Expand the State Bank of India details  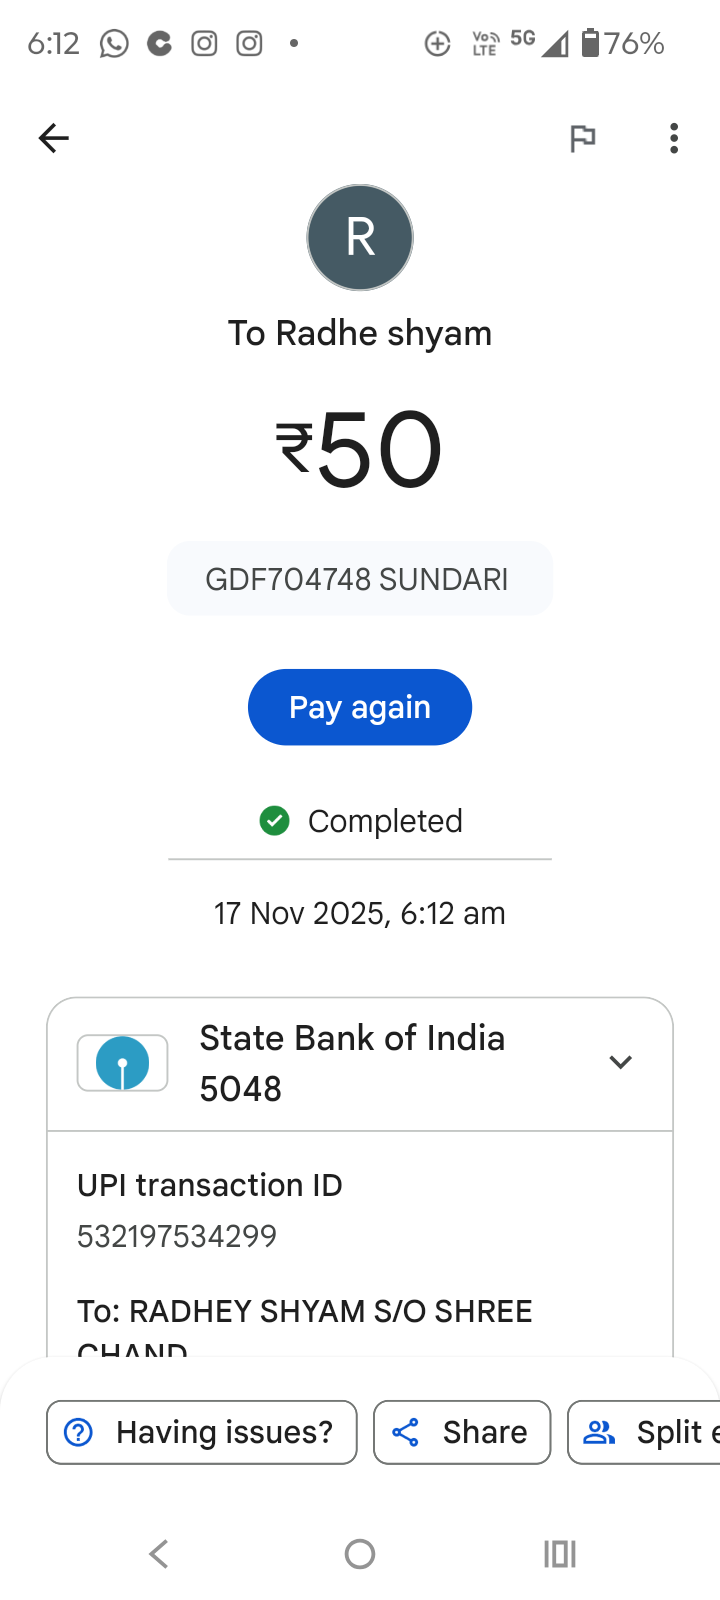pos(620,1062)
